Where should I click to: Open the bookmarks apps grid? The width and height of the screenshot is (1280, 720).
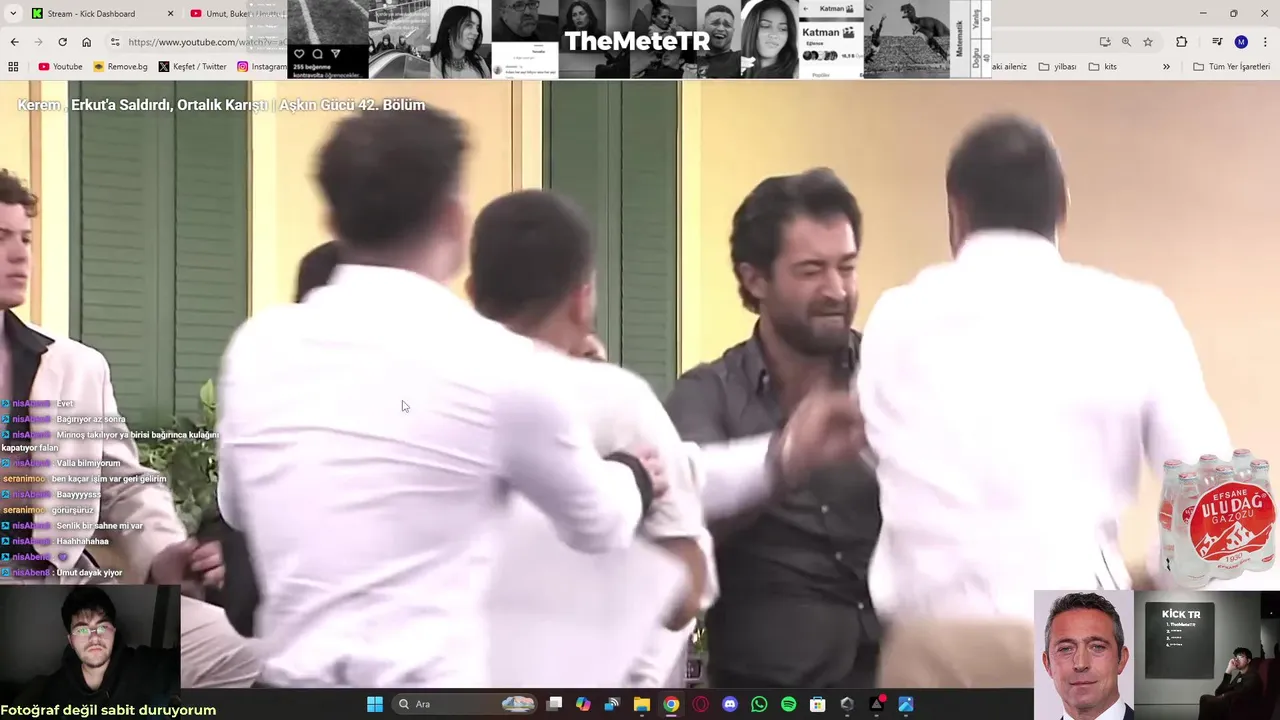(x=13, y=67)
